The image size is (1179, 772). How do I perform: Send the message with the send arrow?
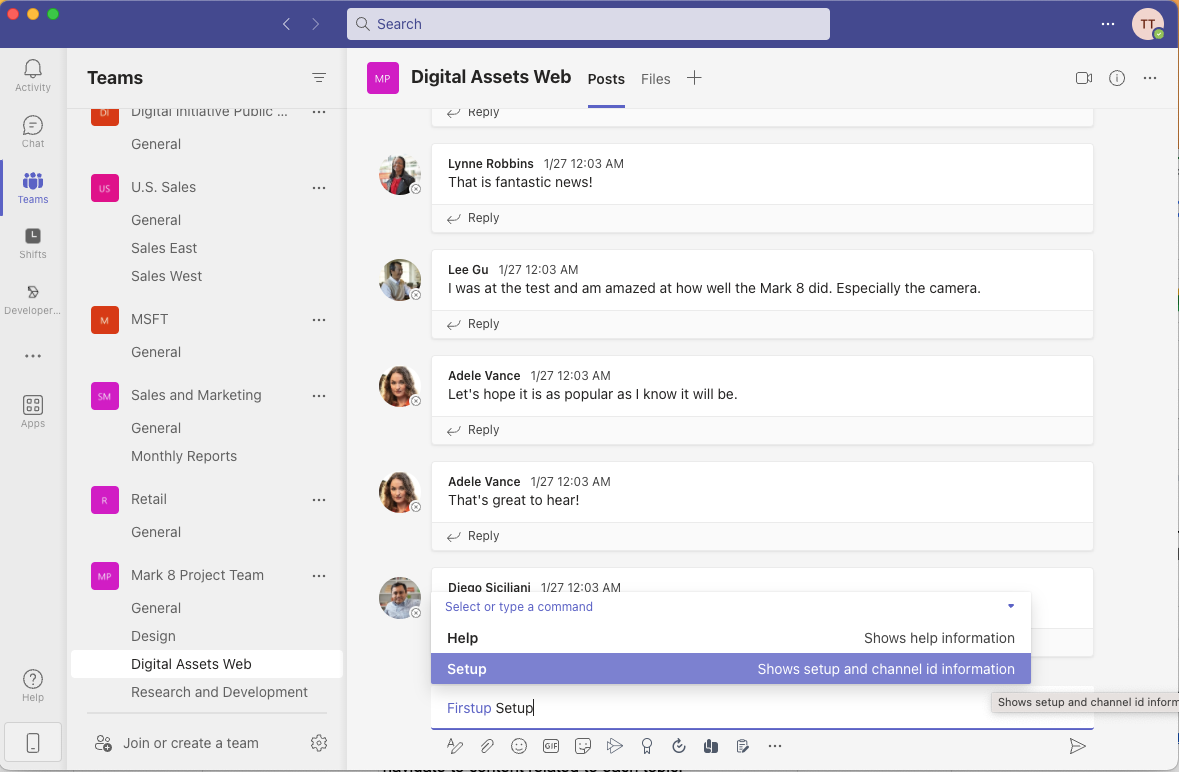(1077, 746)
